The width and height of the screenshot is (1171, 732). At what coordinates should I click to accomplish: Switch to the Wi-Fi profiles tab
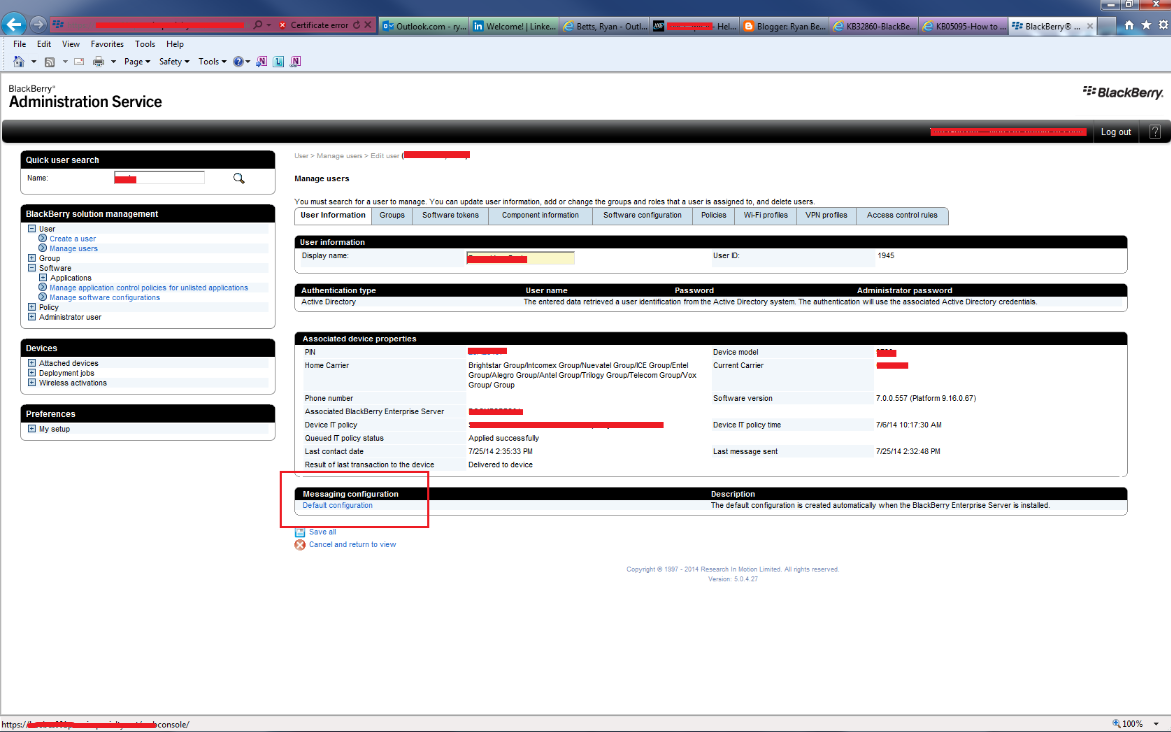tap(765, 215)
